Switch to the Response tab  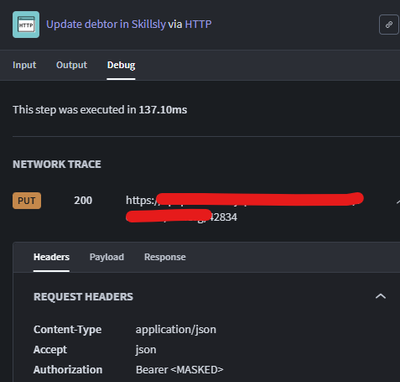coord(165,257)
